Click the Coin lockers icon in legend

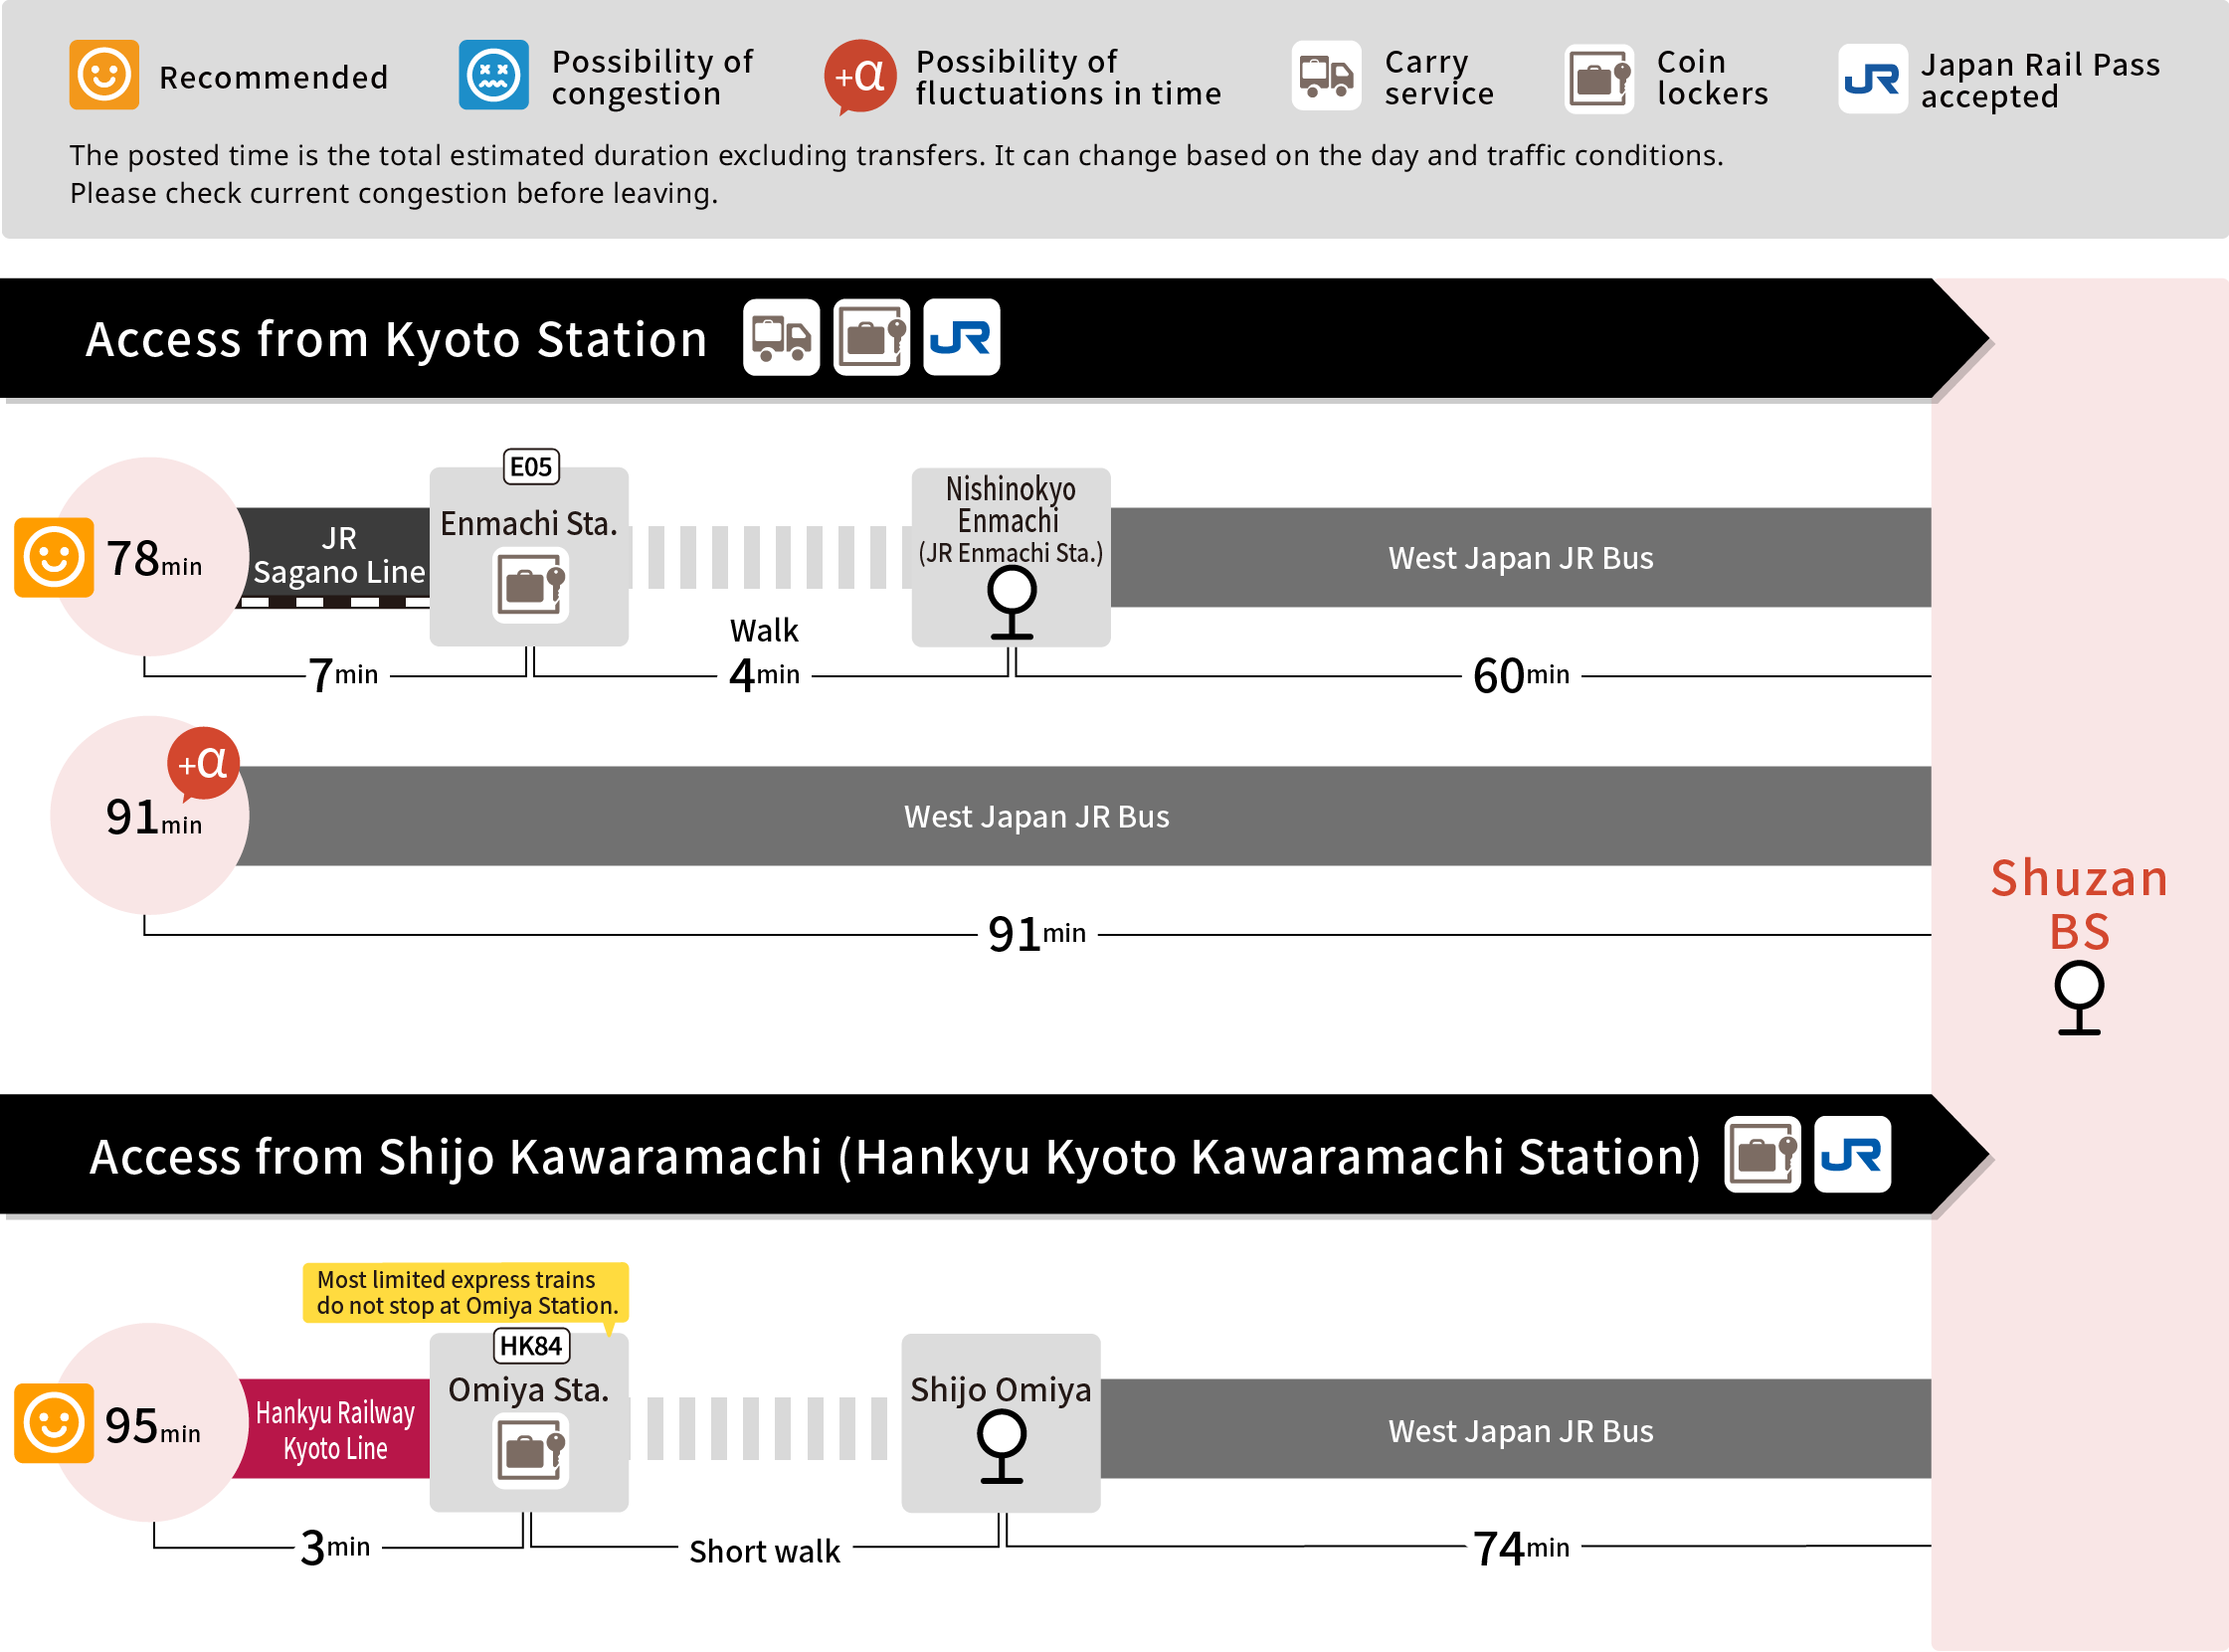pyautogui.click(x=1598, y=78)
